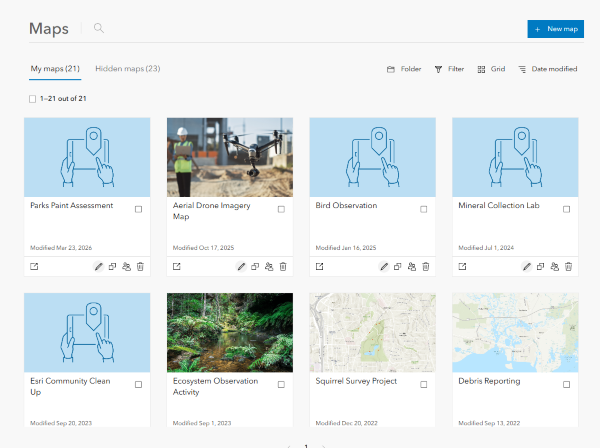Edit the Aerial Drone Imagery Map

point(241,266)
